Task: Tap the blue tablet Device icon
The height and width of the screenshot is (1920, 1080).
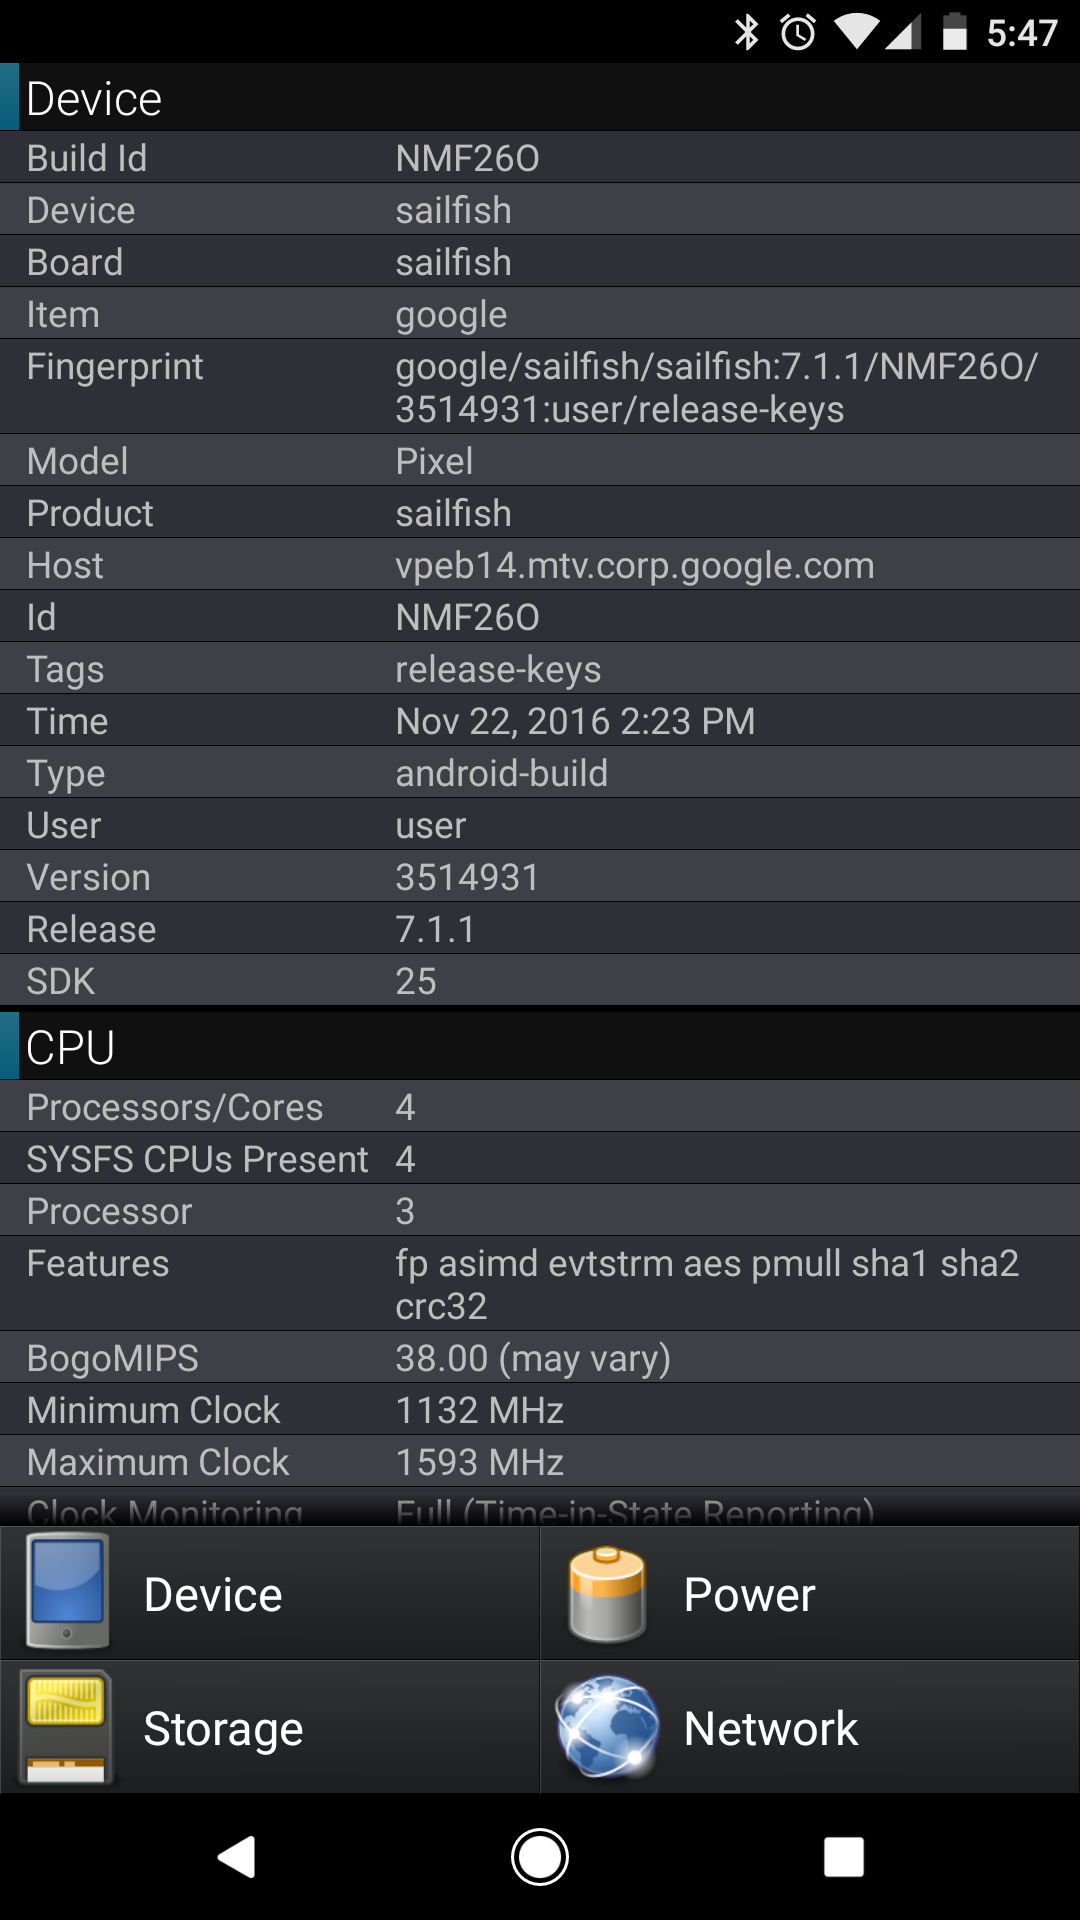Action: click(x=67, y=1591)
